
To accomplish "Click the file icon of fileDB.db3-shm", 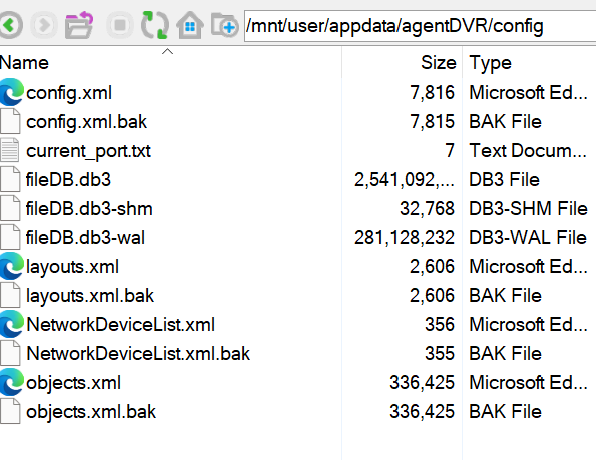I will point(10,208).
